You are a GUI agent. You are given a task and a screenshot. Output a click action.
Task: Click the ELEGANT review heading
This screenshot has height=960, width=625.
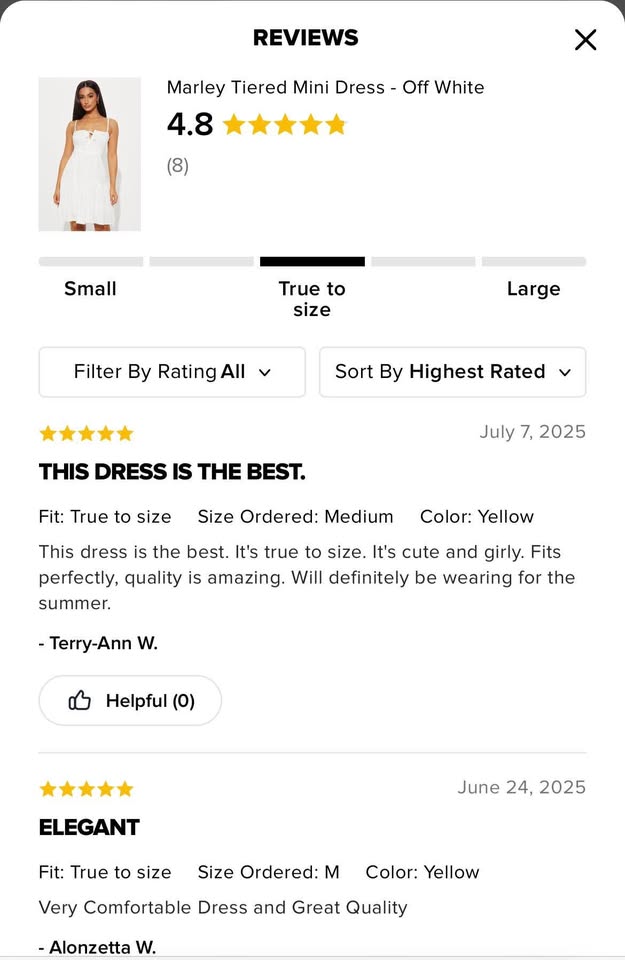click(89, 827)
